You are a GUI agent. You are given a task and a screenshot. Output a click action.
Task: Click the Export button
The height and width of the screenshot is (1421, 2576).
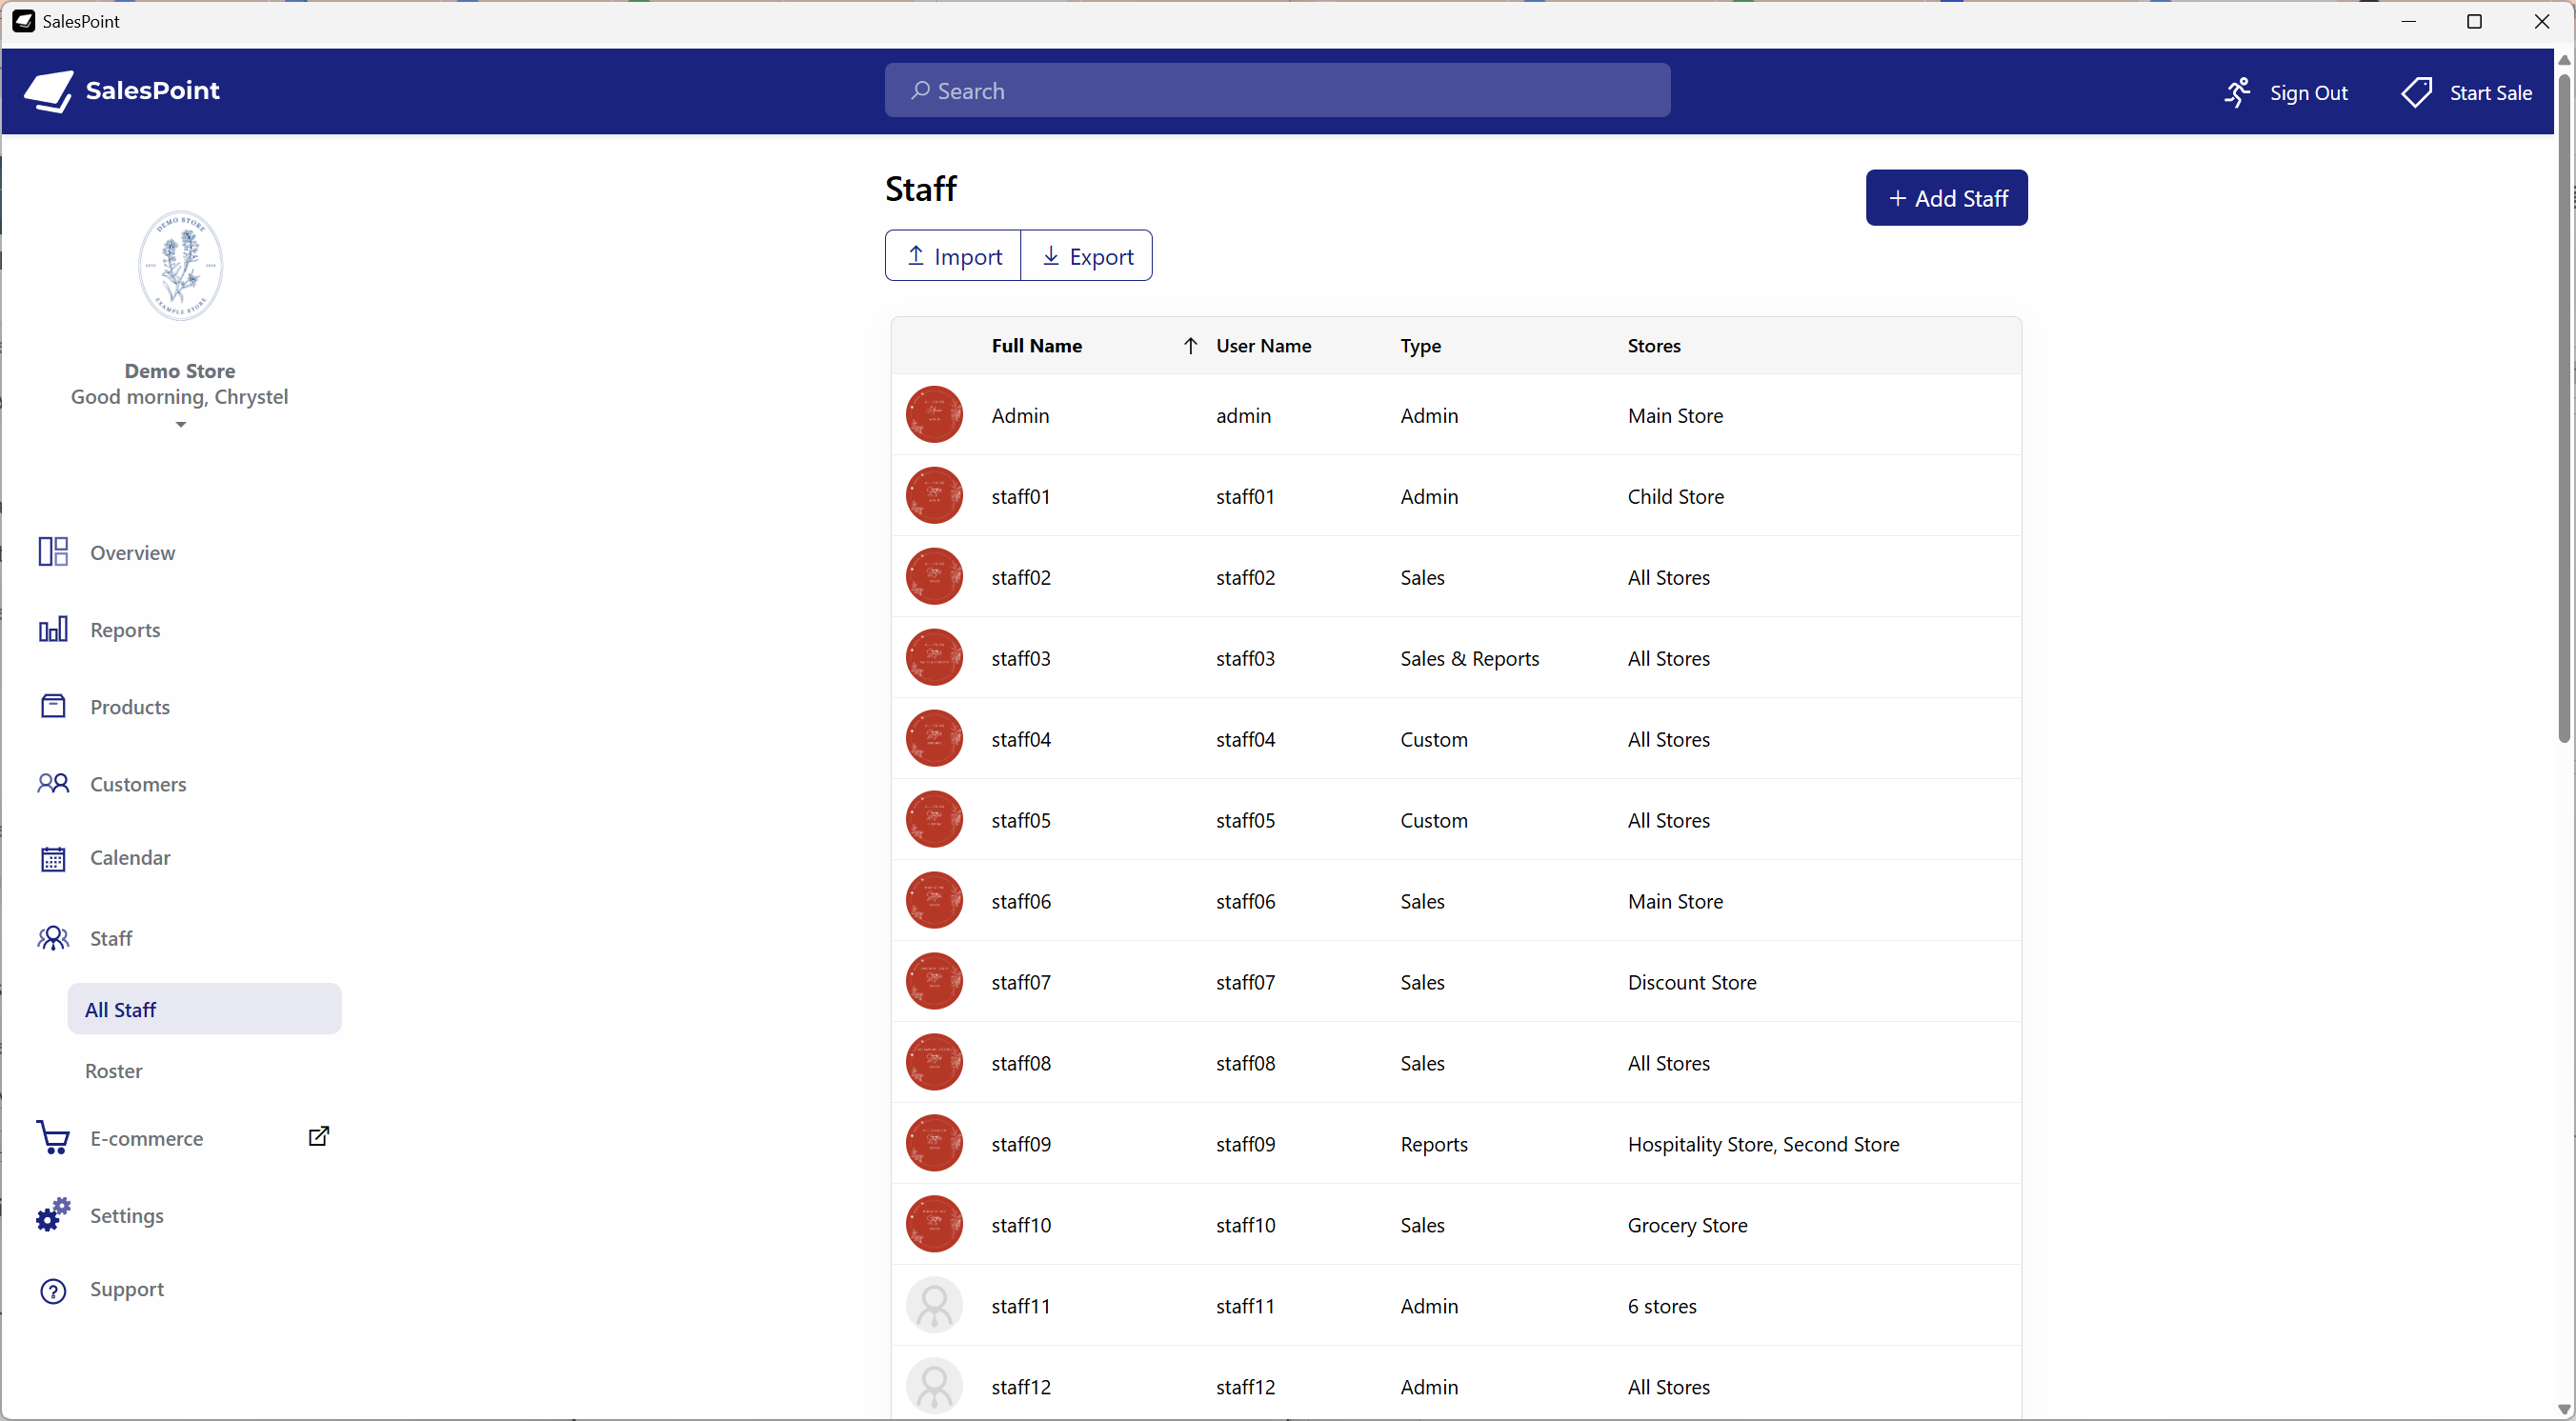pyautogui.click(x=1087, y=256)
